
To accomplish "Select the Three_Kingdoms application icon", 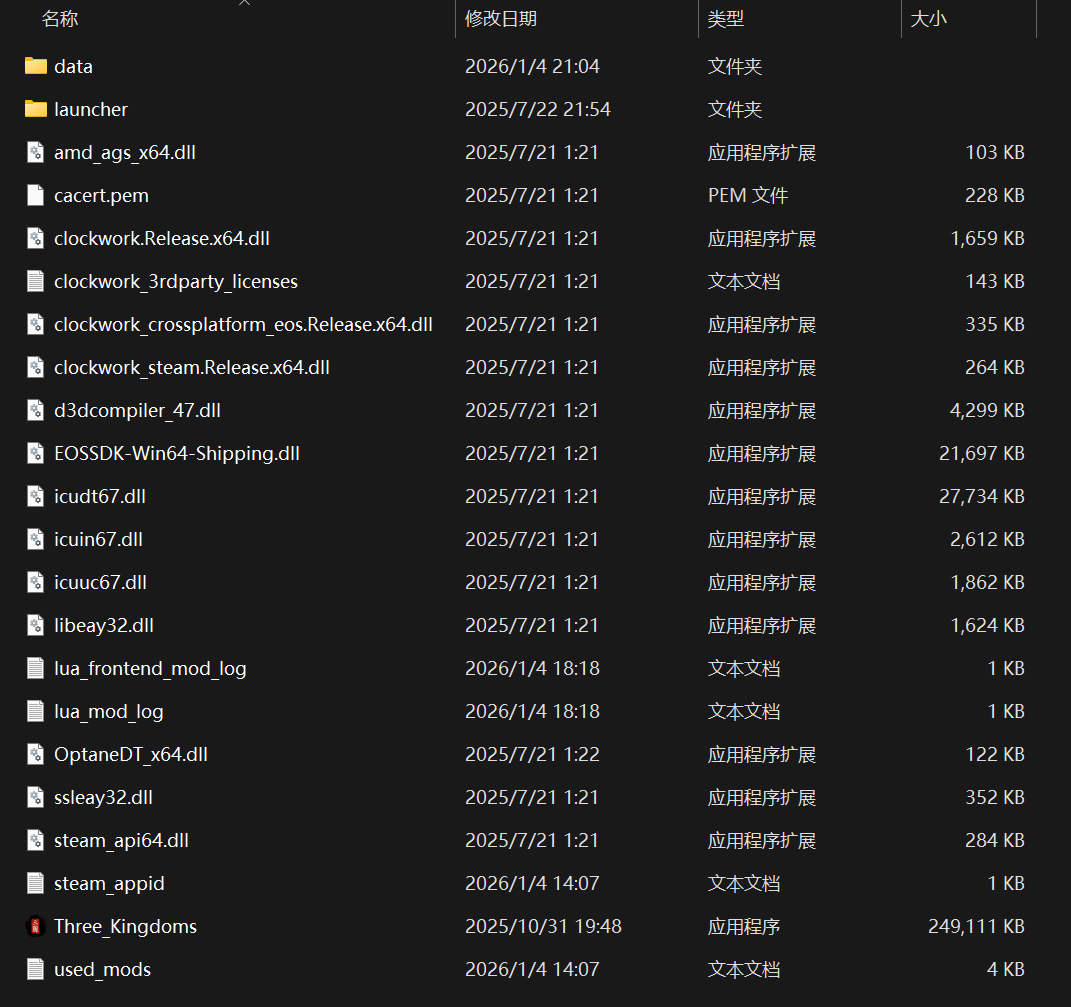I will point(36,926).
